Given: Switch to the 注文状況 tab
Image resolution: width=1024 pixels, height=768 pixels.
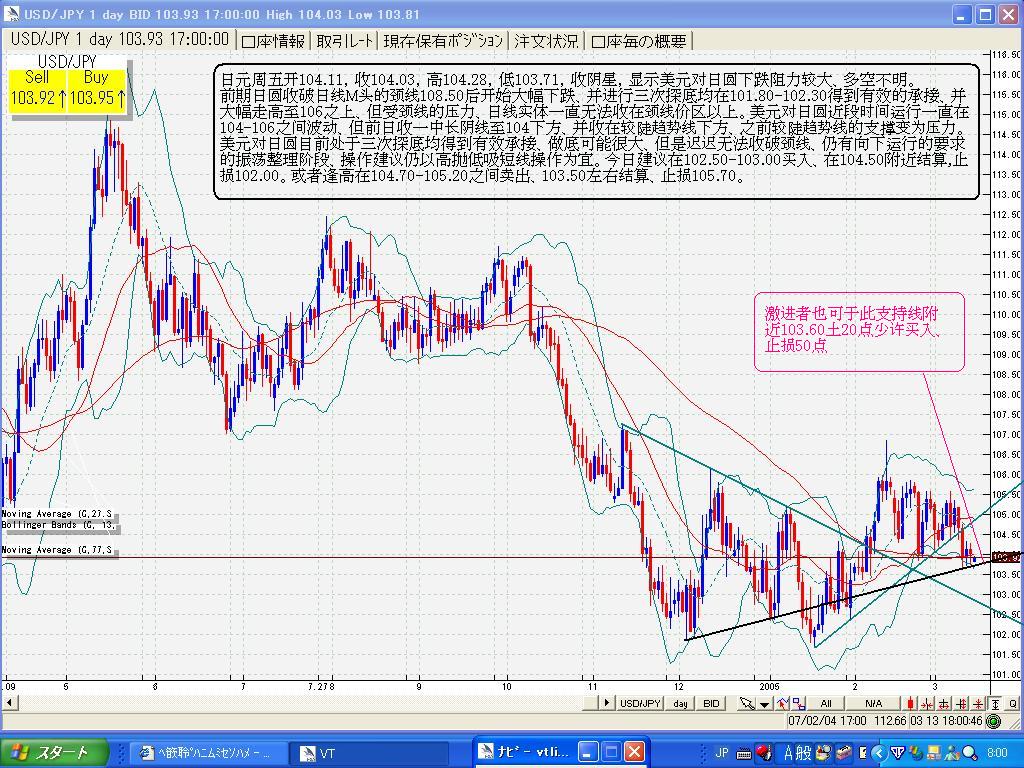Looking at the screenshot, I should (546, 41).
